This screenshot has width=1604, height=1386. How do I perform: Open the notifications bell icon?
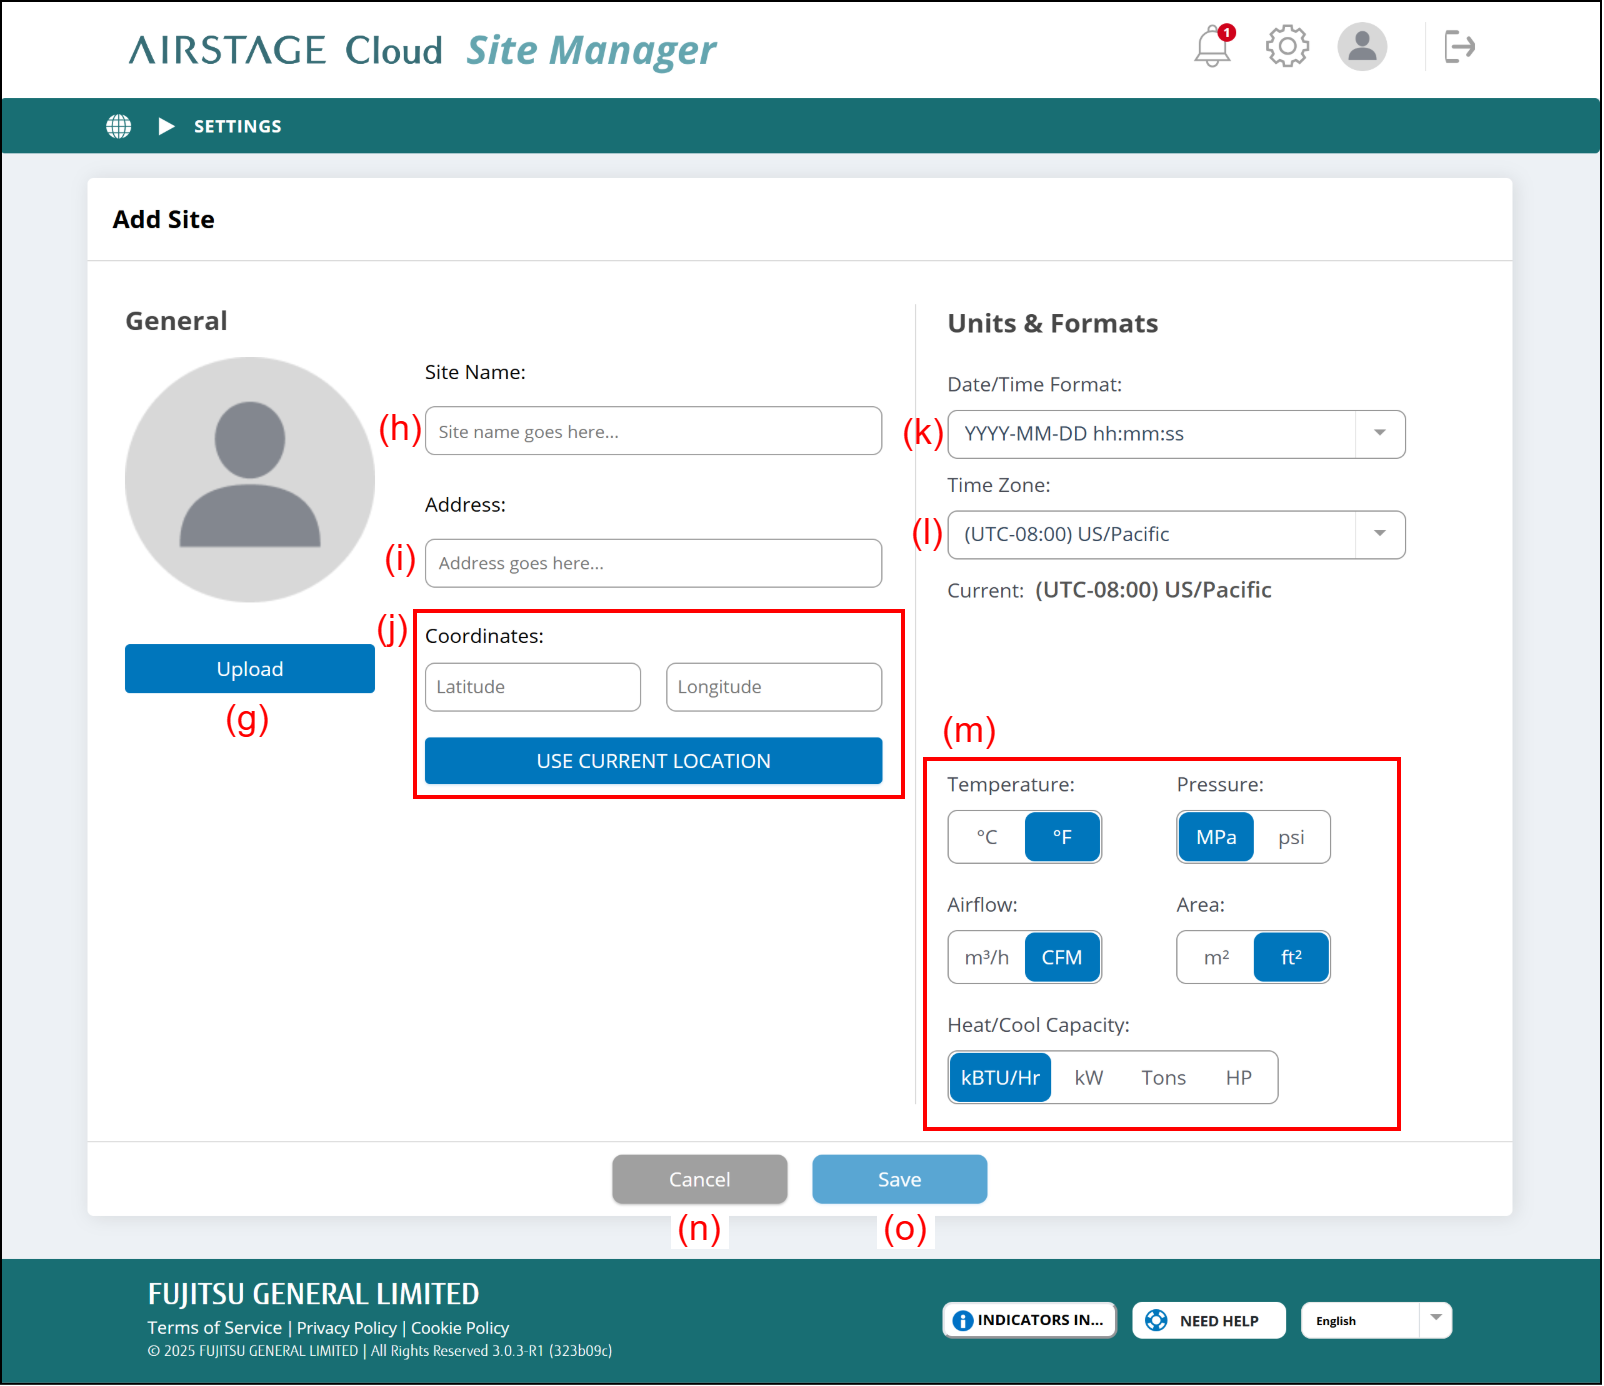pos(1212,47)
